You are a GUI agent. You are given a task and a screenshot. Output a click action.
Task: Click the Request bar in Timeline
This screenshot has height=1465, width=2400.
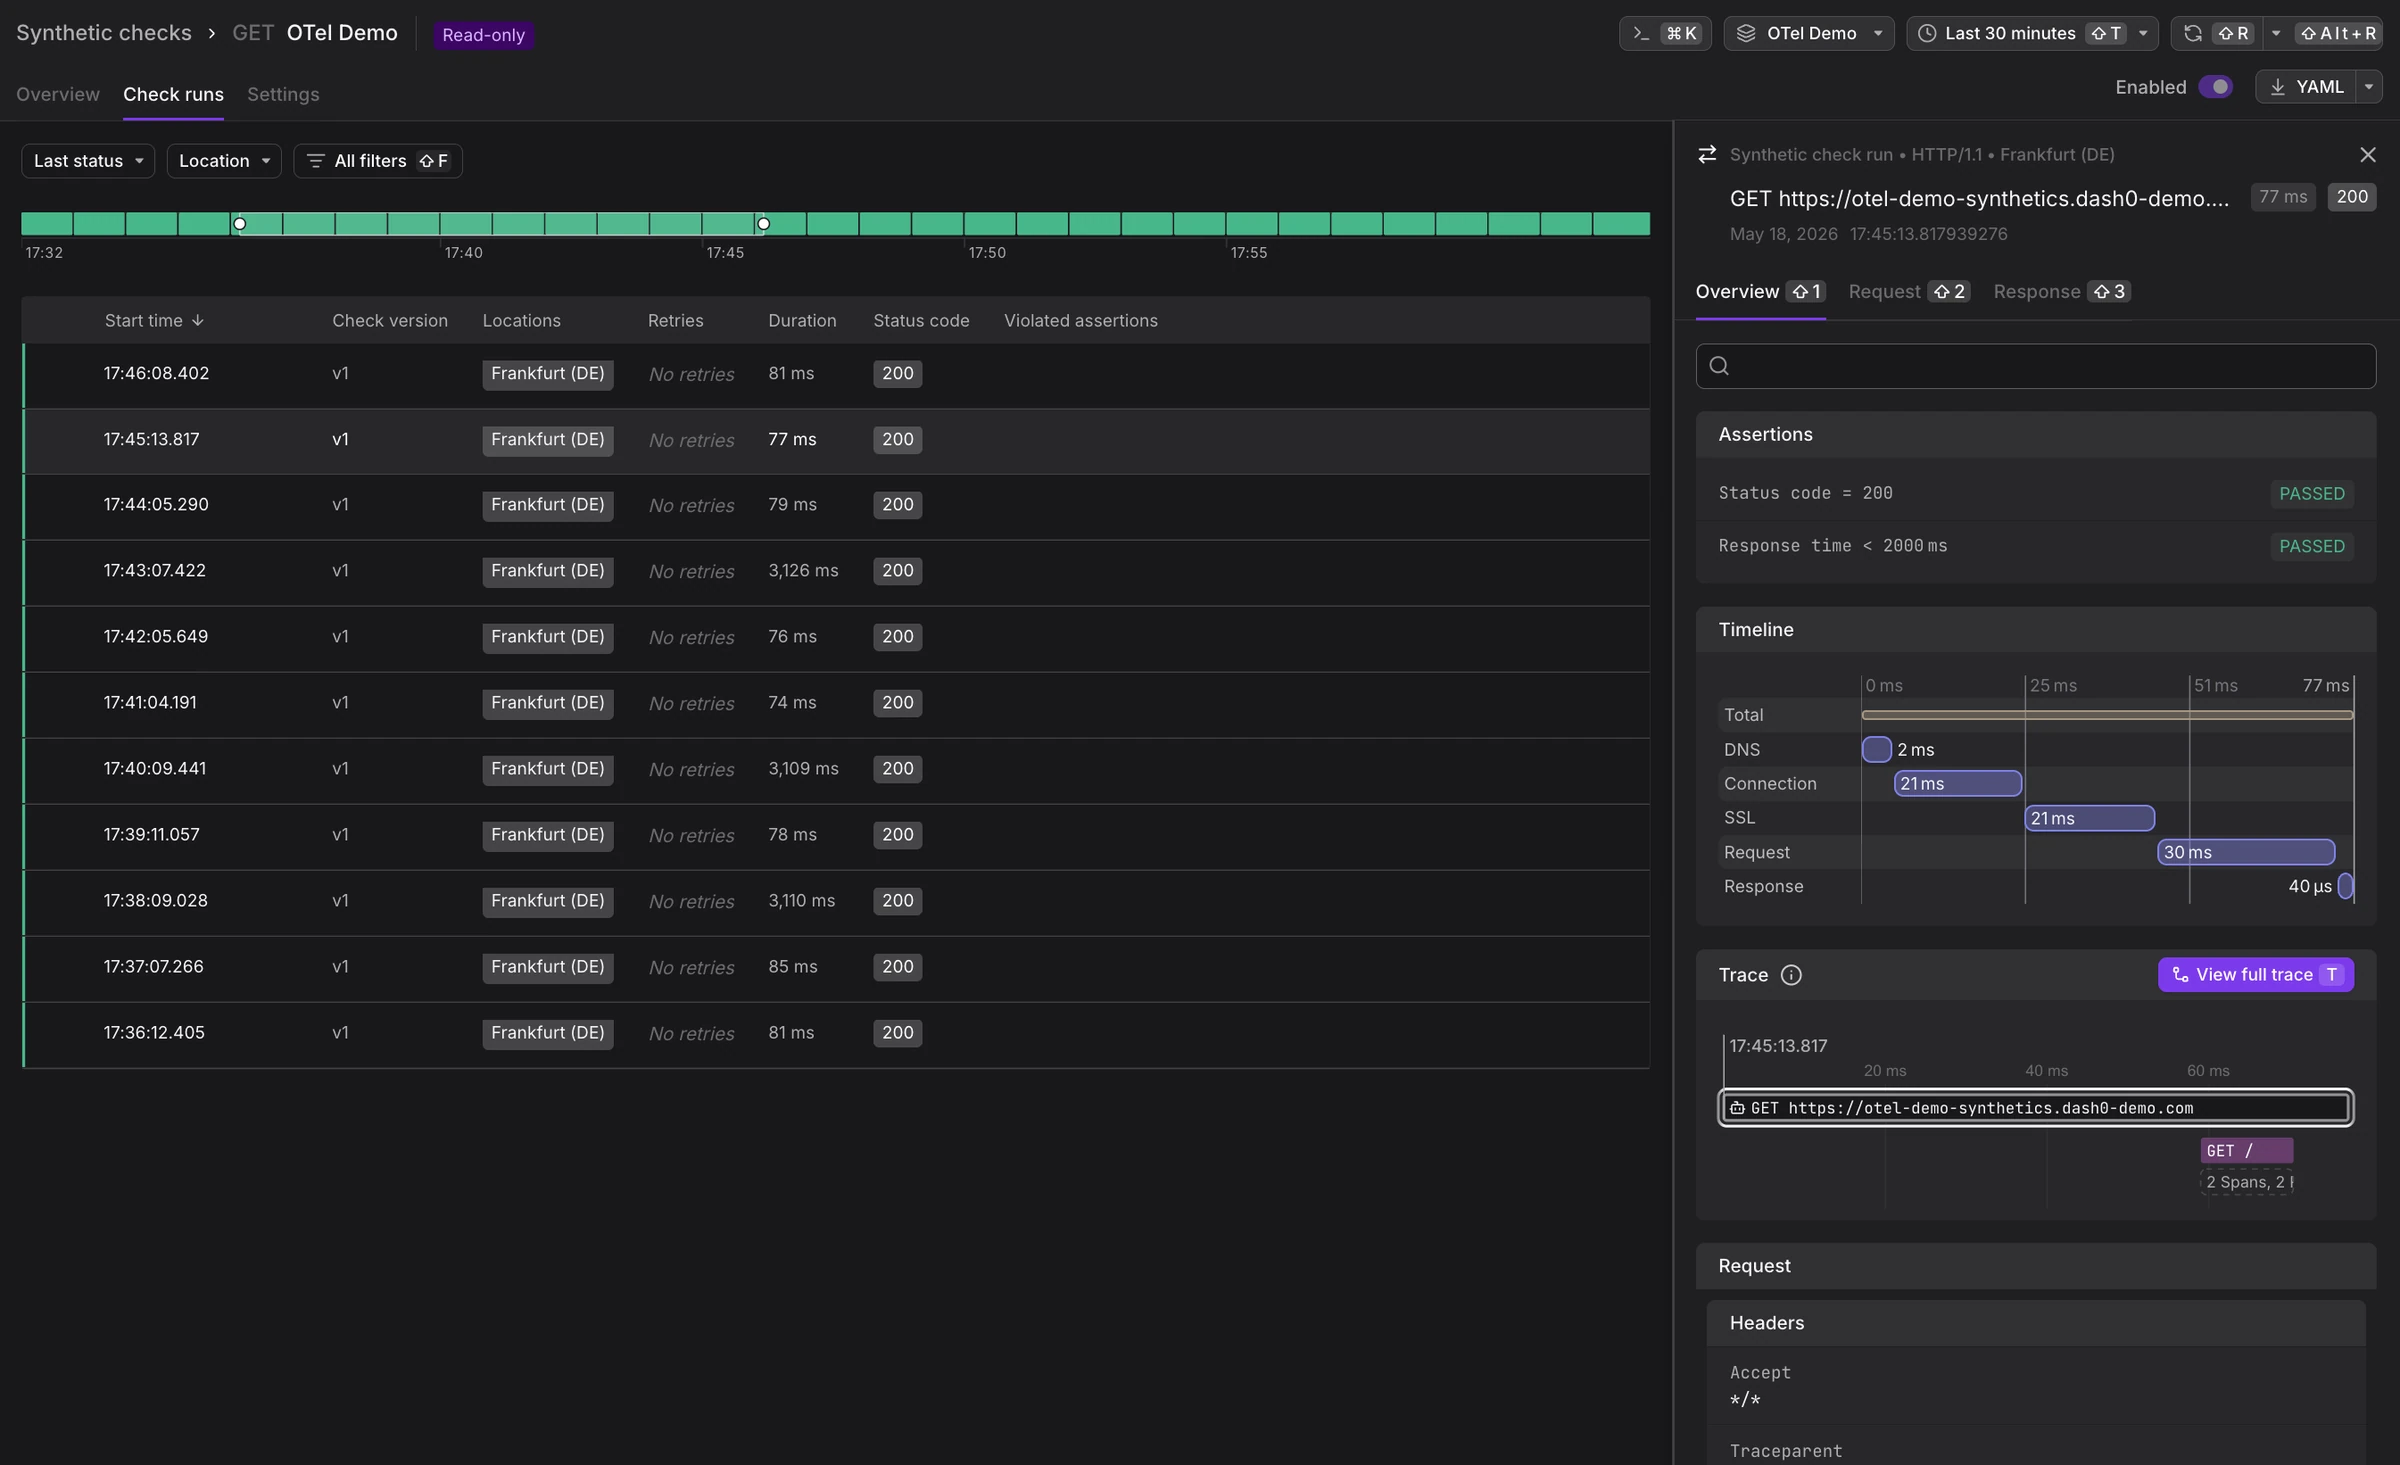coord(2246,852)
